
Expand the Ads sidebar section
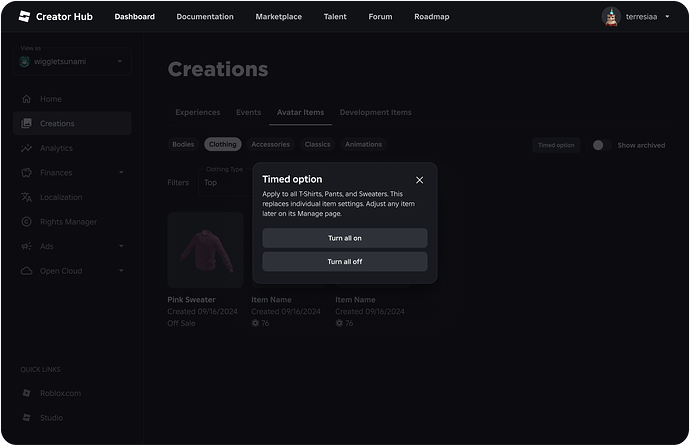121,246
